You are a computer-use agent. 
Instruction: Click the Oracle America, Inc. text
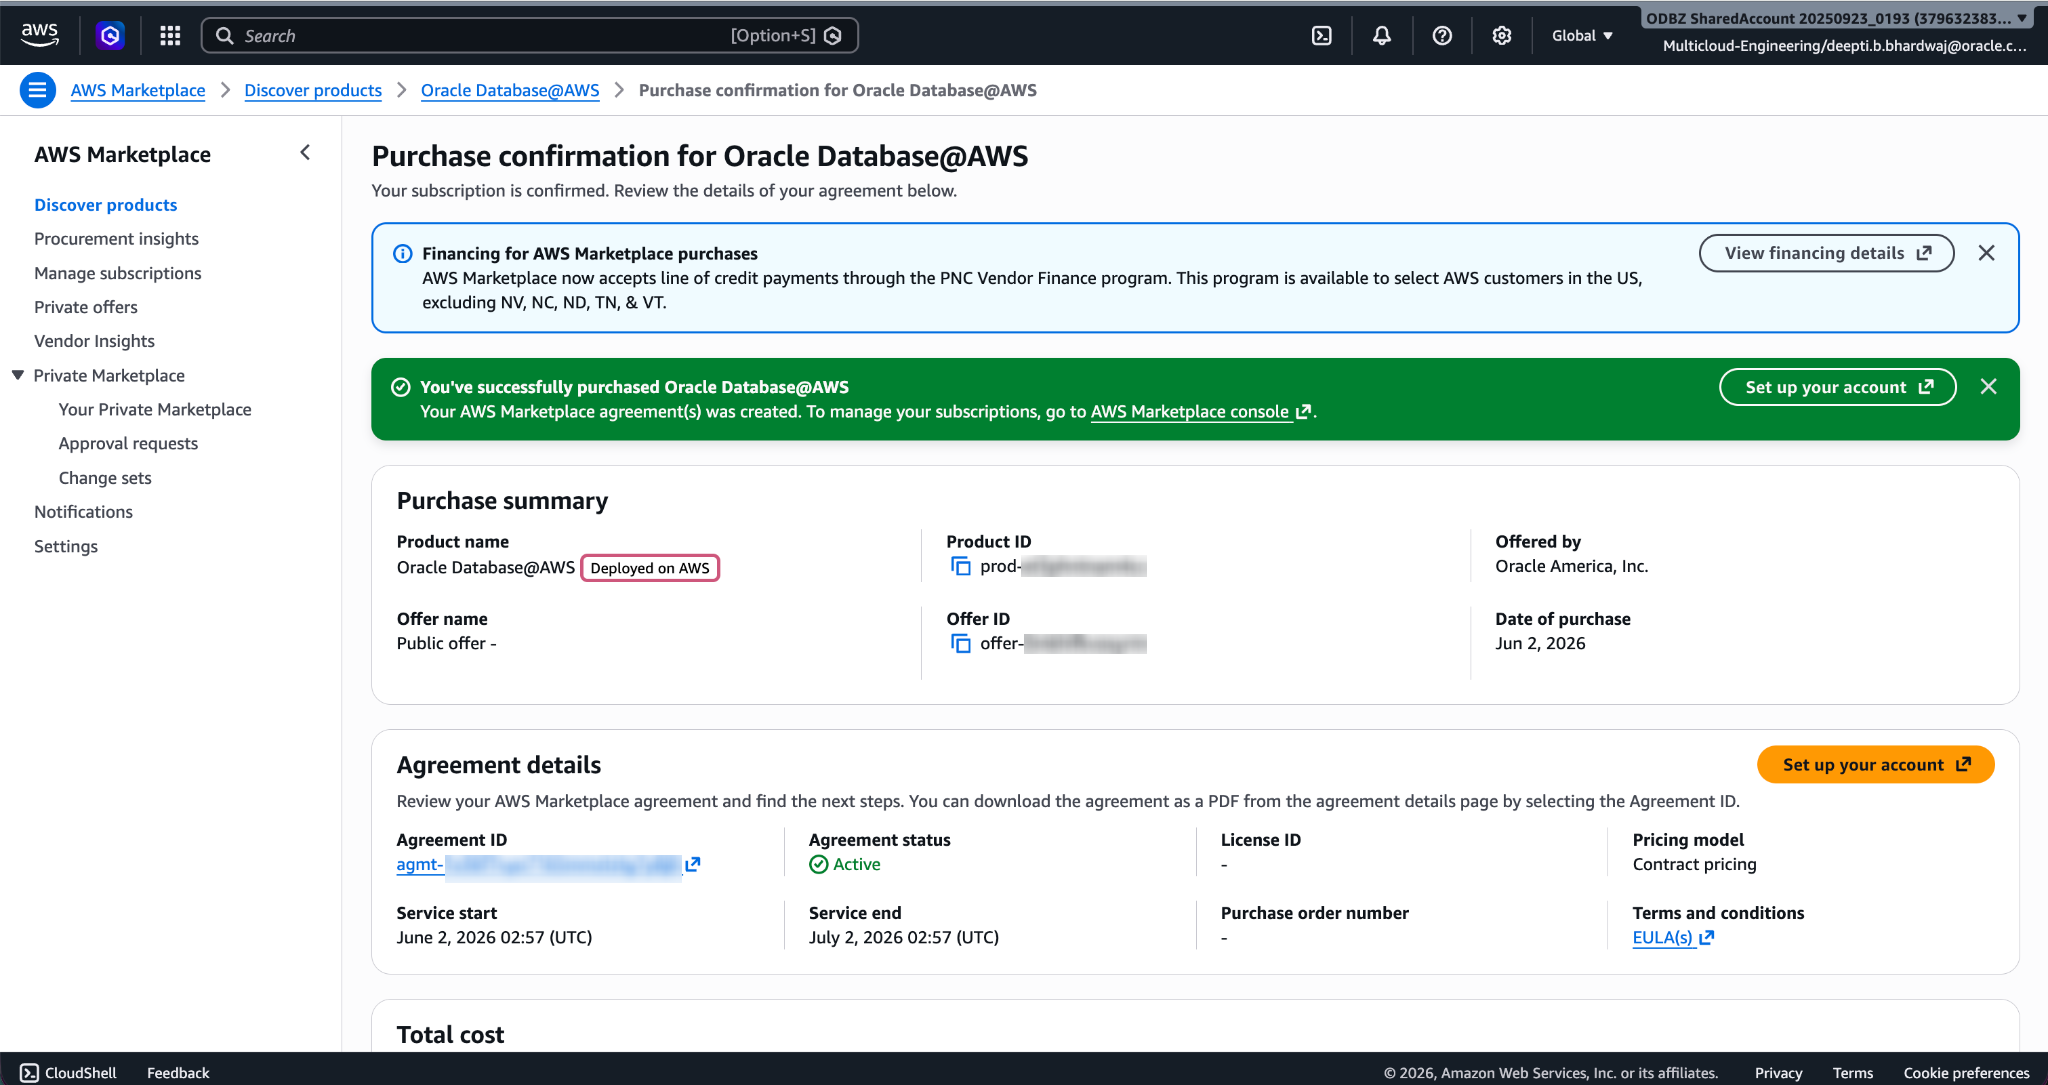point(1571,566)
